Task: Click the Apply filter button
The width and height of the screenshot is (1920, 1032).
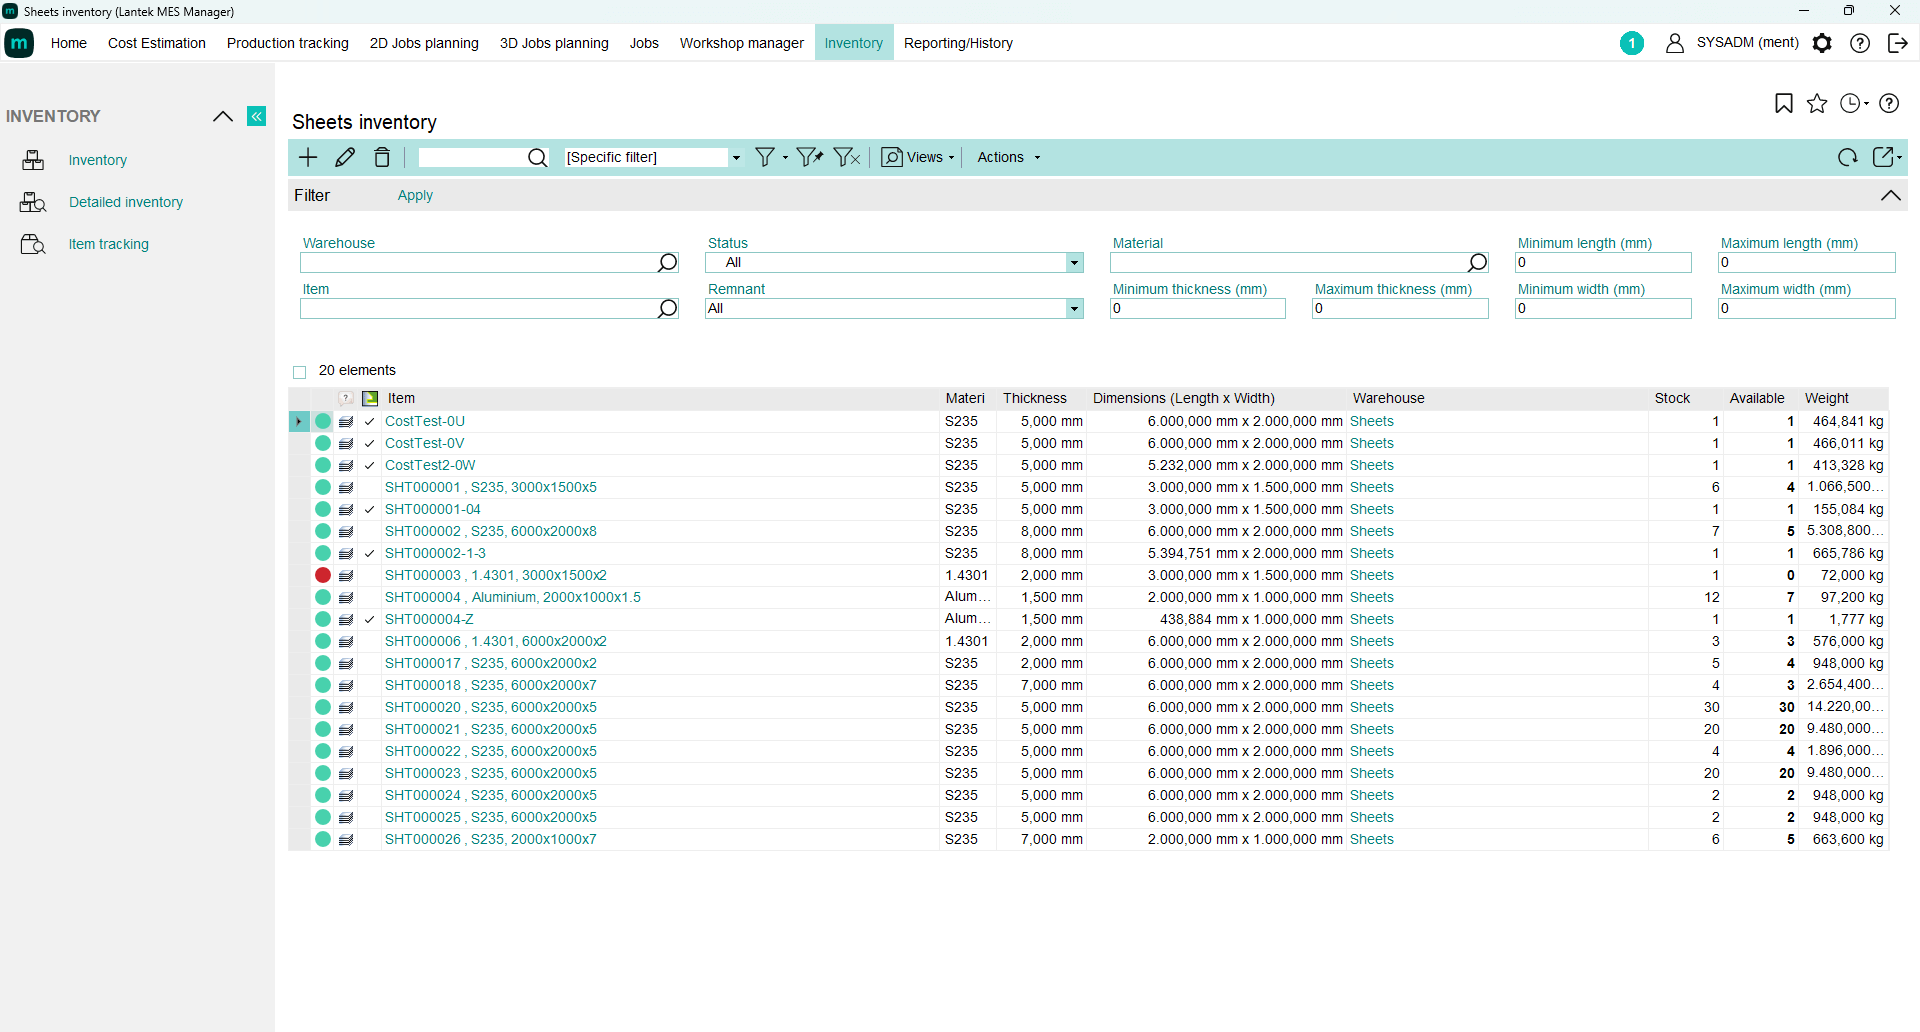Action: click(415, 196)
